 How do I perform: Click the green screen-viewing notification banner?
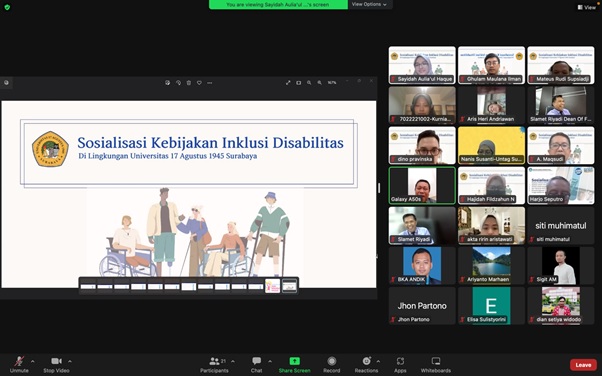click(278, 4)
